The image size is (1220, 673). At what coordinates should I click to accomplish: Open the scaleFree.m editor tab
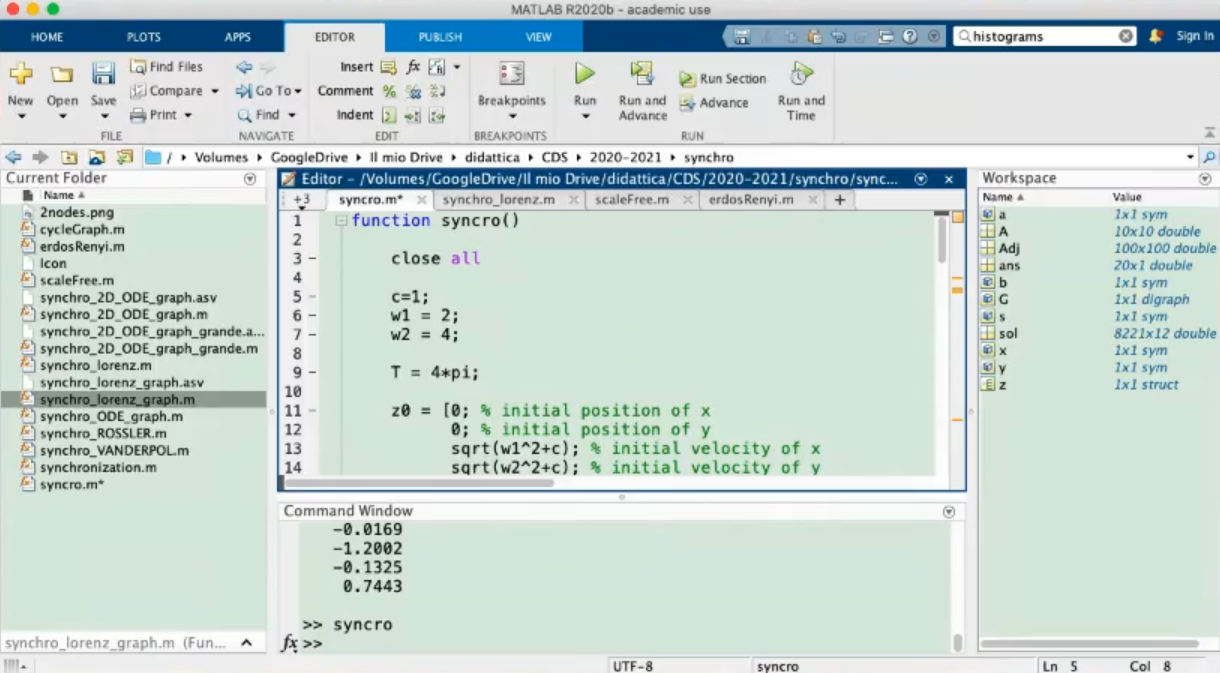pos(631,200)
